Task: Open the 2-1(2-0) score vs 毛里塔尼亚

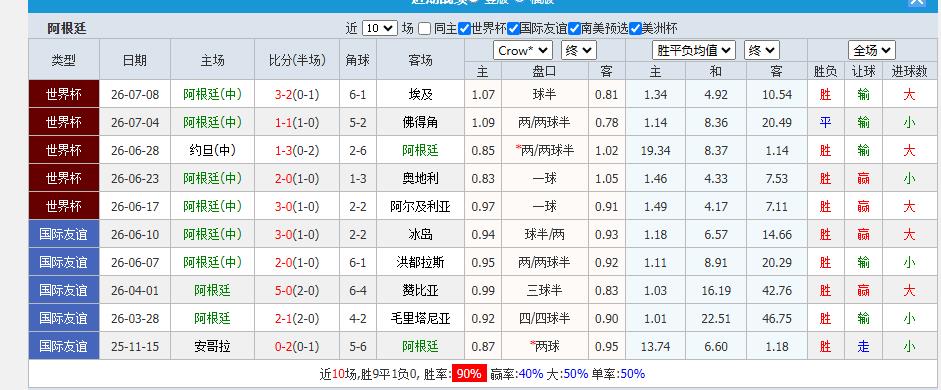Action: pyautogui.click(x=297, y=318)
